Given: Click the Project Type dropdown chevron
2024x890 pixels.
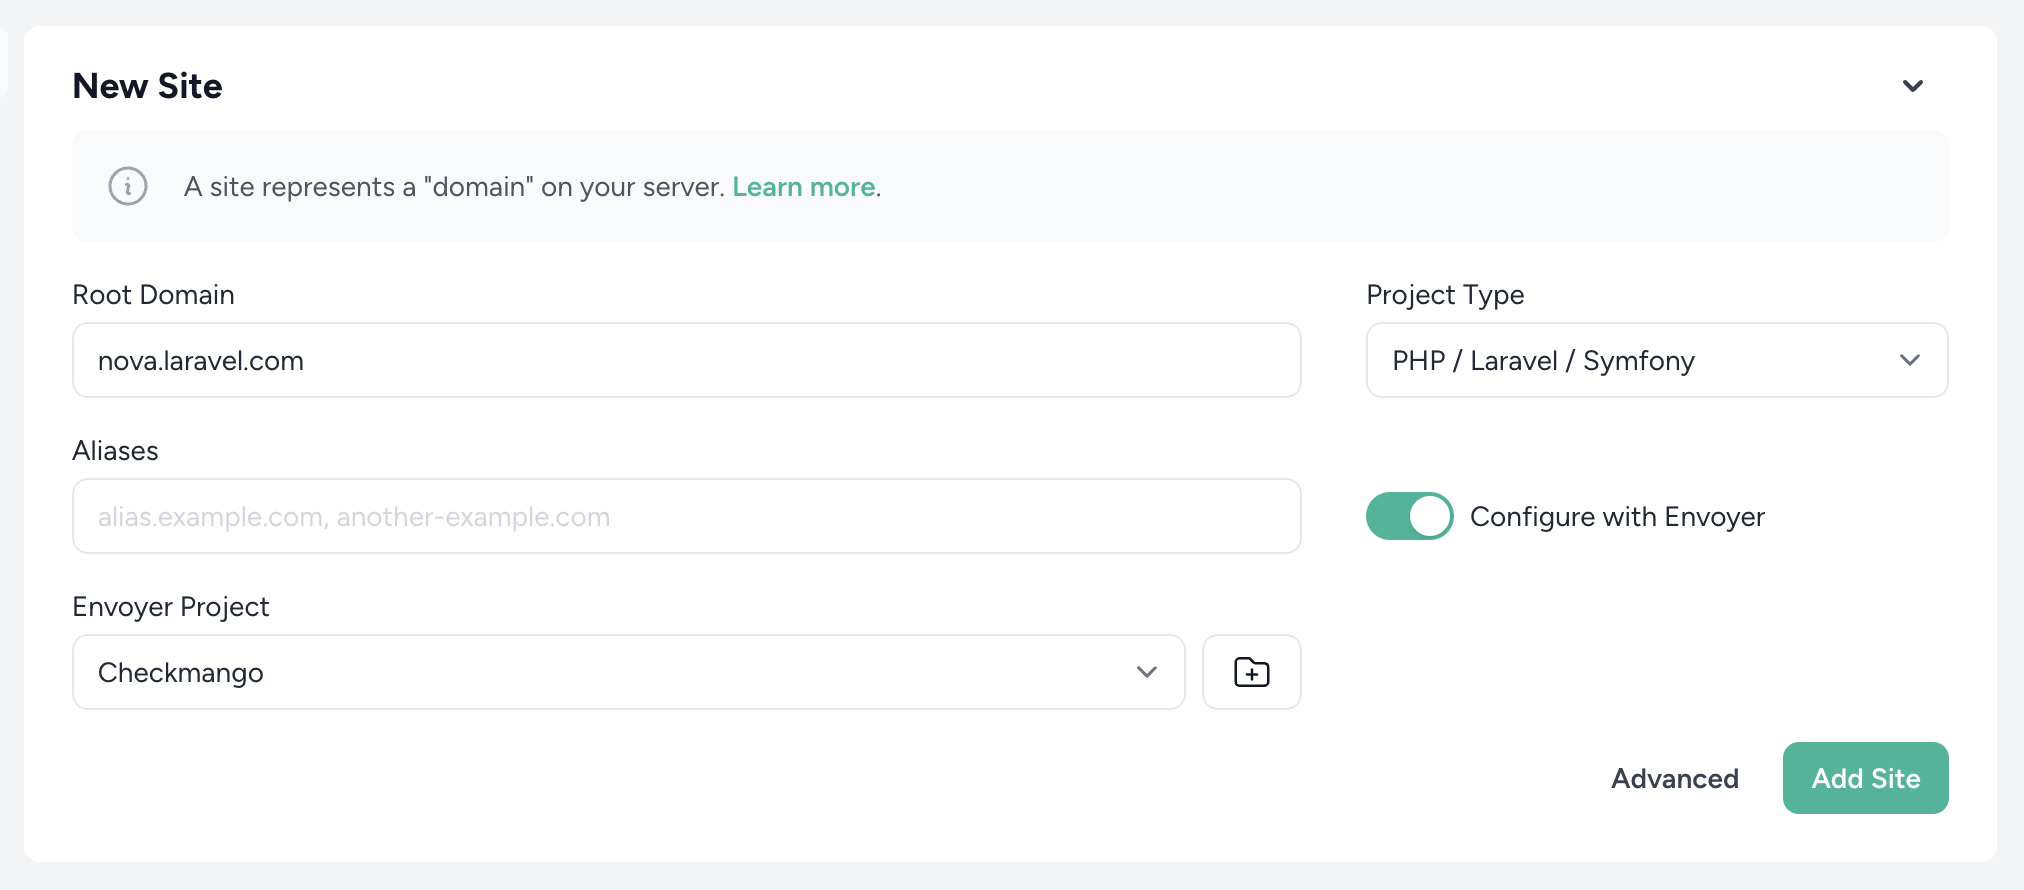Looking at the screenshot, I should click(1911, 360).
